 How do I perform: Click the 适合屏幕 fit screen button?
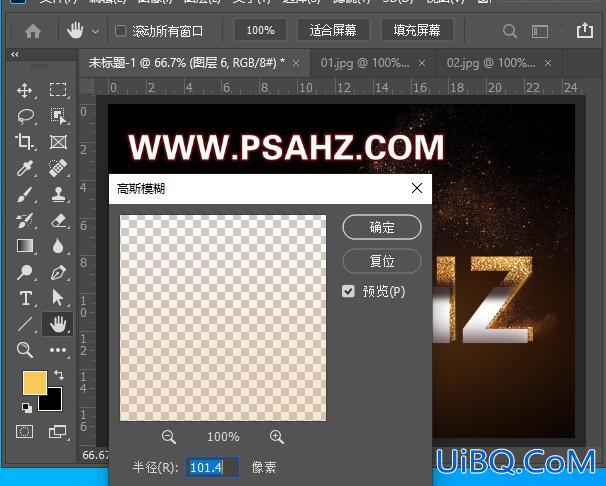[x=333, y=30]
